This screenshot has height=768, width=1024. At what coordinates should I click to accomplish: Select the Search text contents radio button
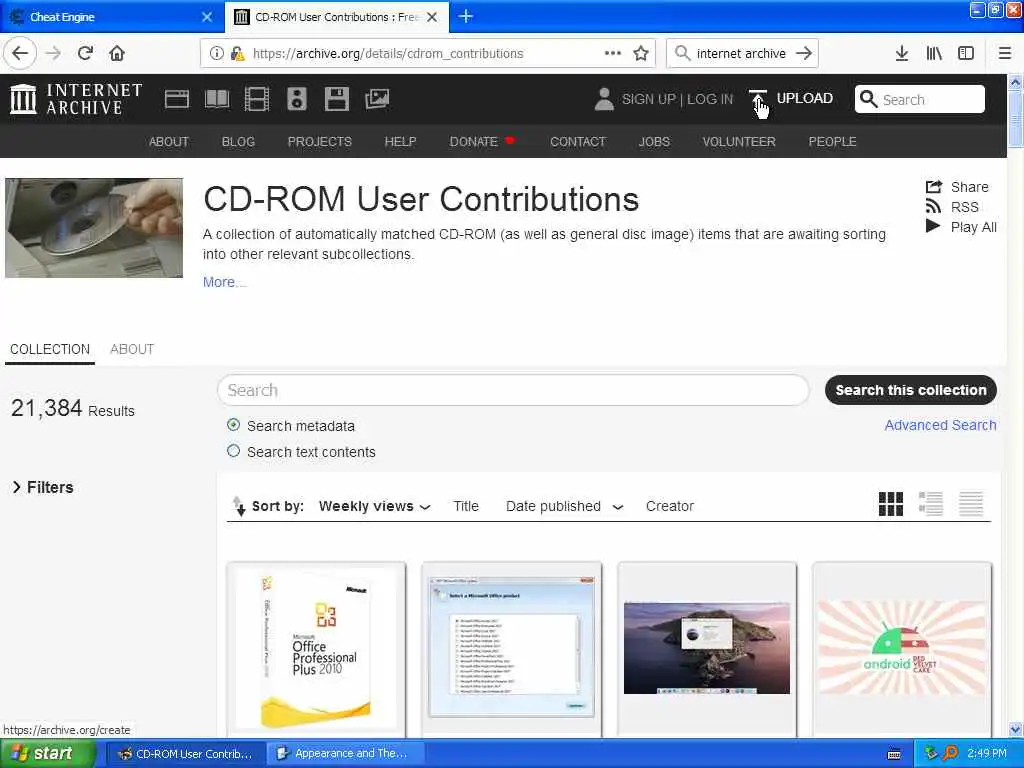click(x=233, y=451)
